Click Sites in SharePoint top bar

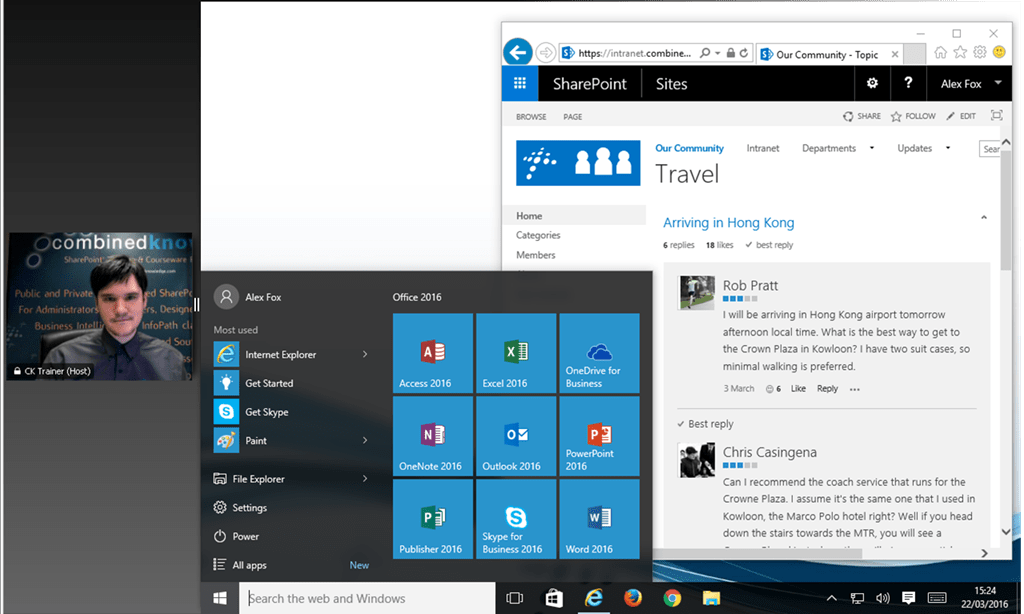pos(671,84)
